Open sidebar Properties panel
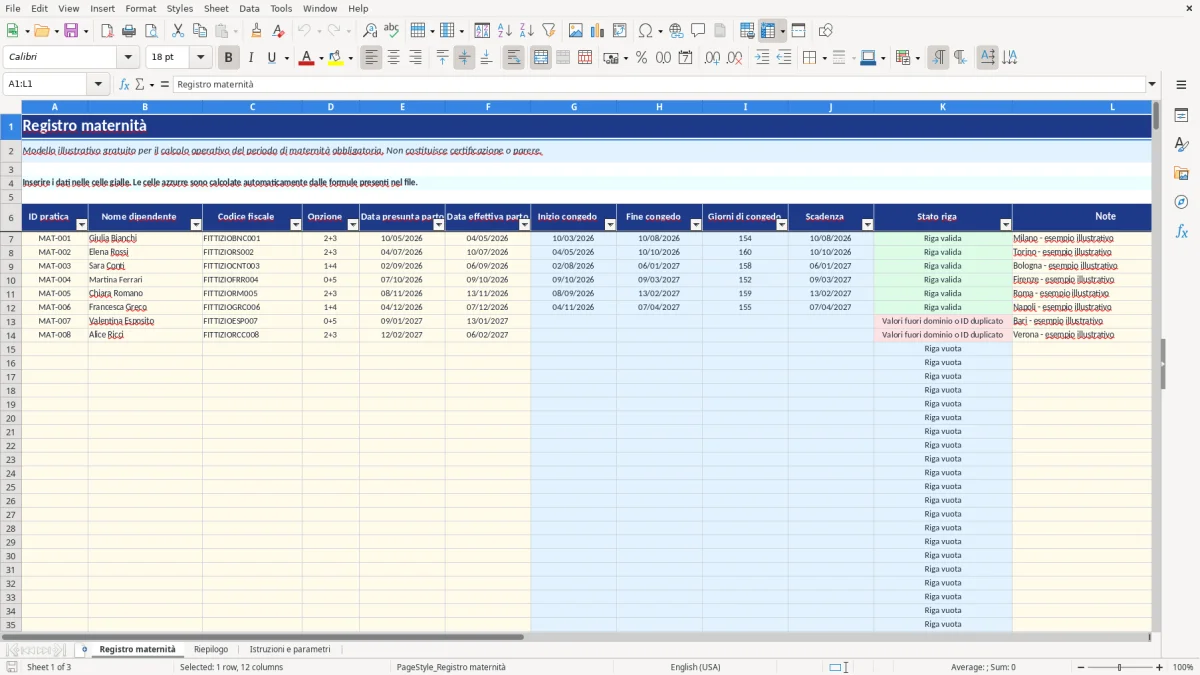 point(1181,116)
